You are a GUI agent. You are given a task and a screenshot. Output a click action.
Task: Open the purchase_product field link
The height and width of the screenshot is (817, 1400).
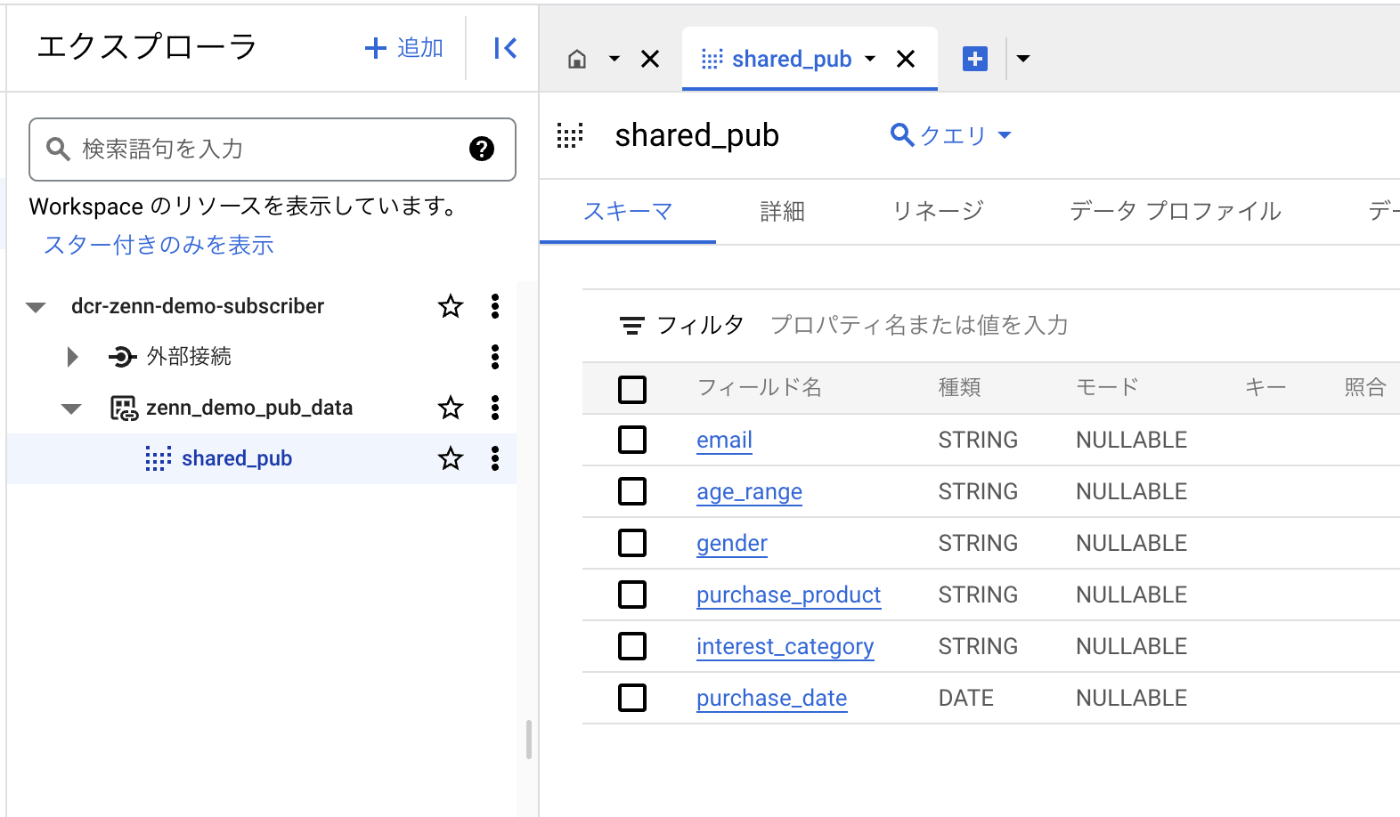[x=789, y=595]
